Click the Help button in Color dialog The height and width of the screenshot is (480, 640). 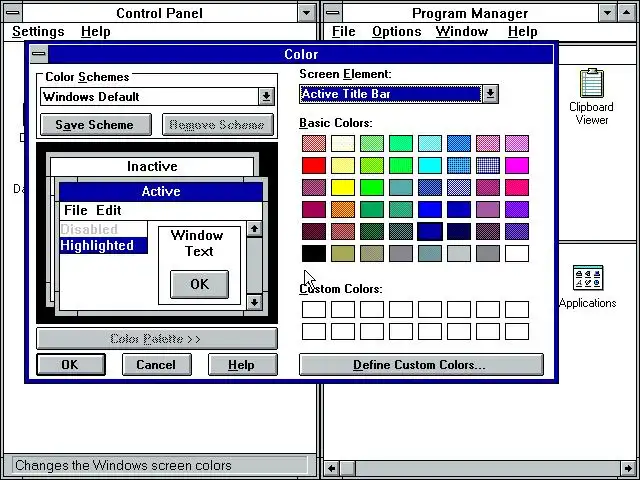click(x=243, y=364)
